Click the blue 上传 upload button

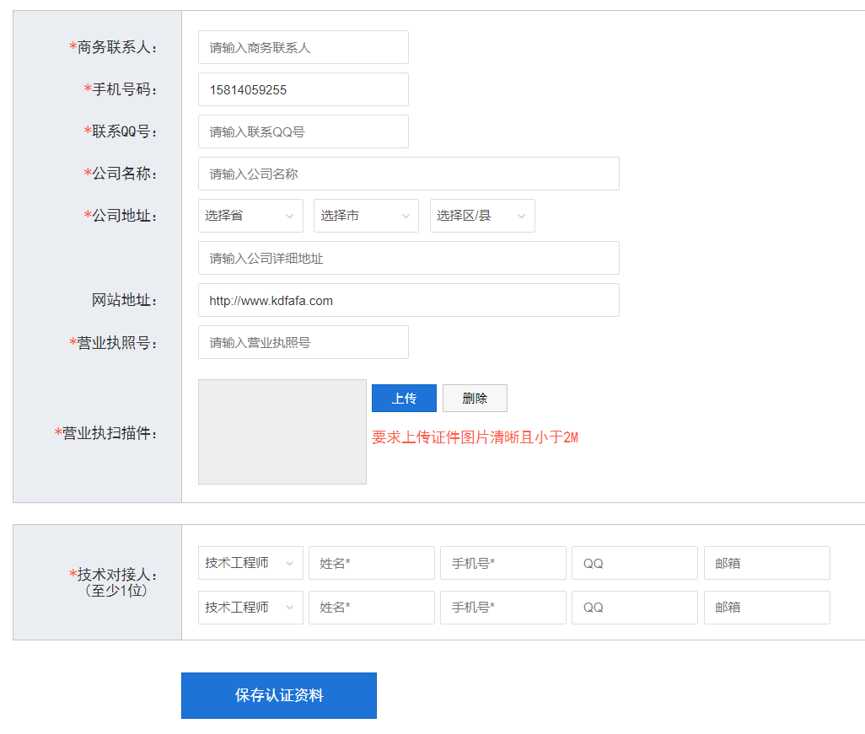tap(403, 397)
